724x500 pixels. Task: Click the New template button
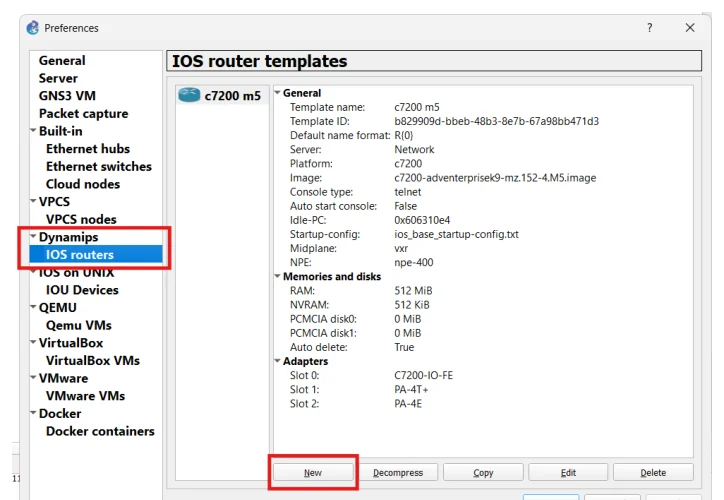[x=313, y=472]
